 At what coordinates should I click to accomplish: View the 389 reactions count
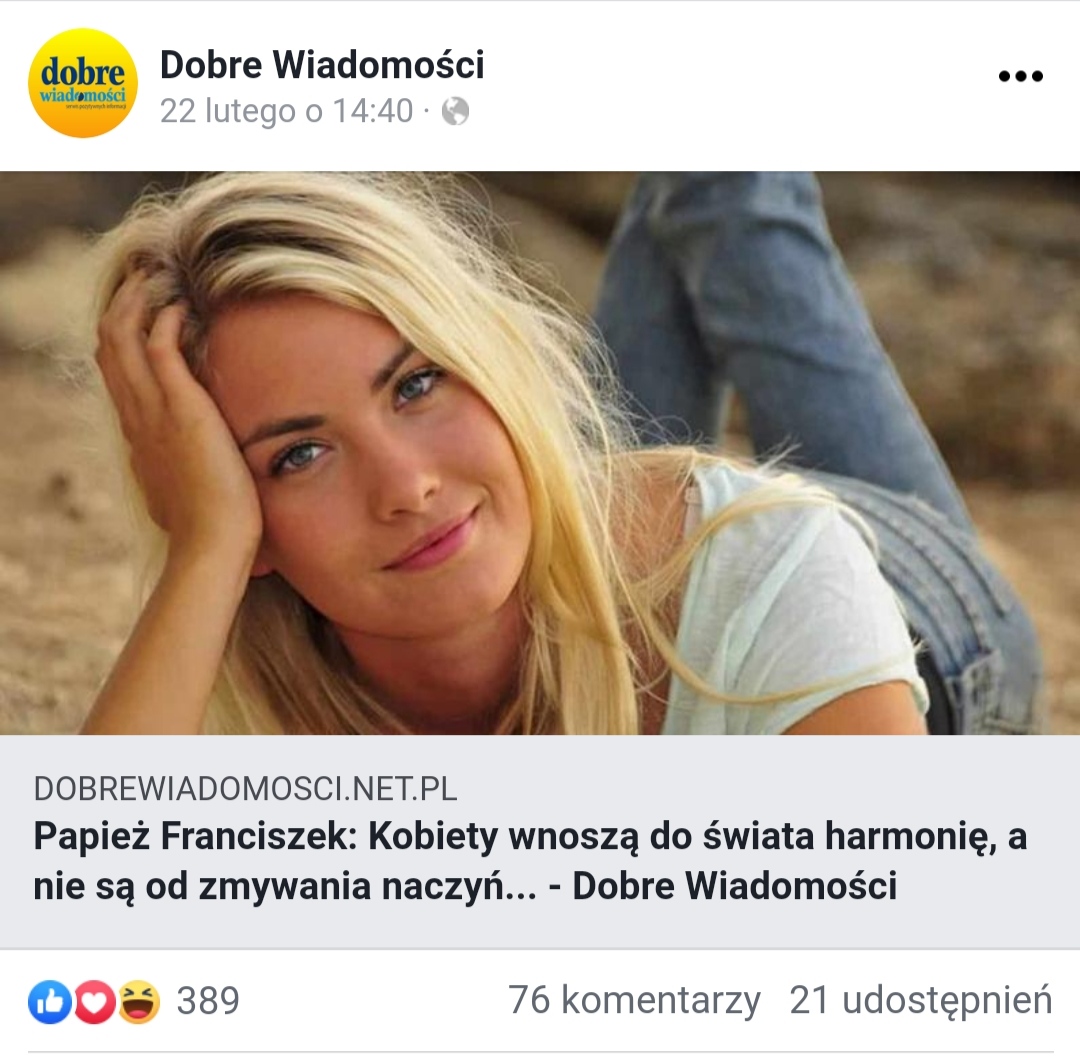(x=208, y=1001)
